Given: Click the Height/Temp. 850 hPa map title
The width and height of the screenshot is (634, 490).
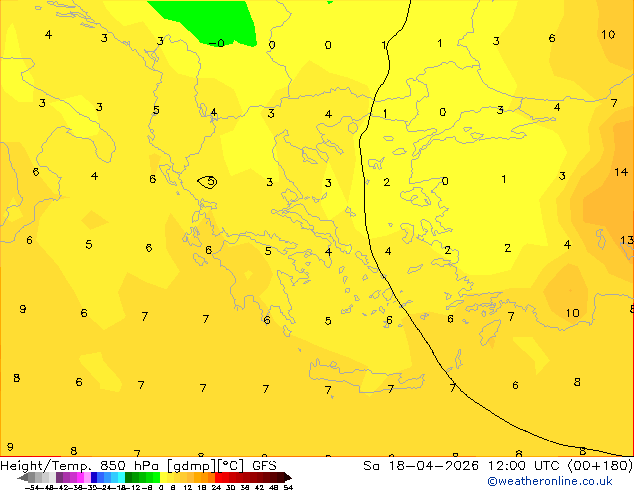Looking at the screenshot, I should 82,465.
